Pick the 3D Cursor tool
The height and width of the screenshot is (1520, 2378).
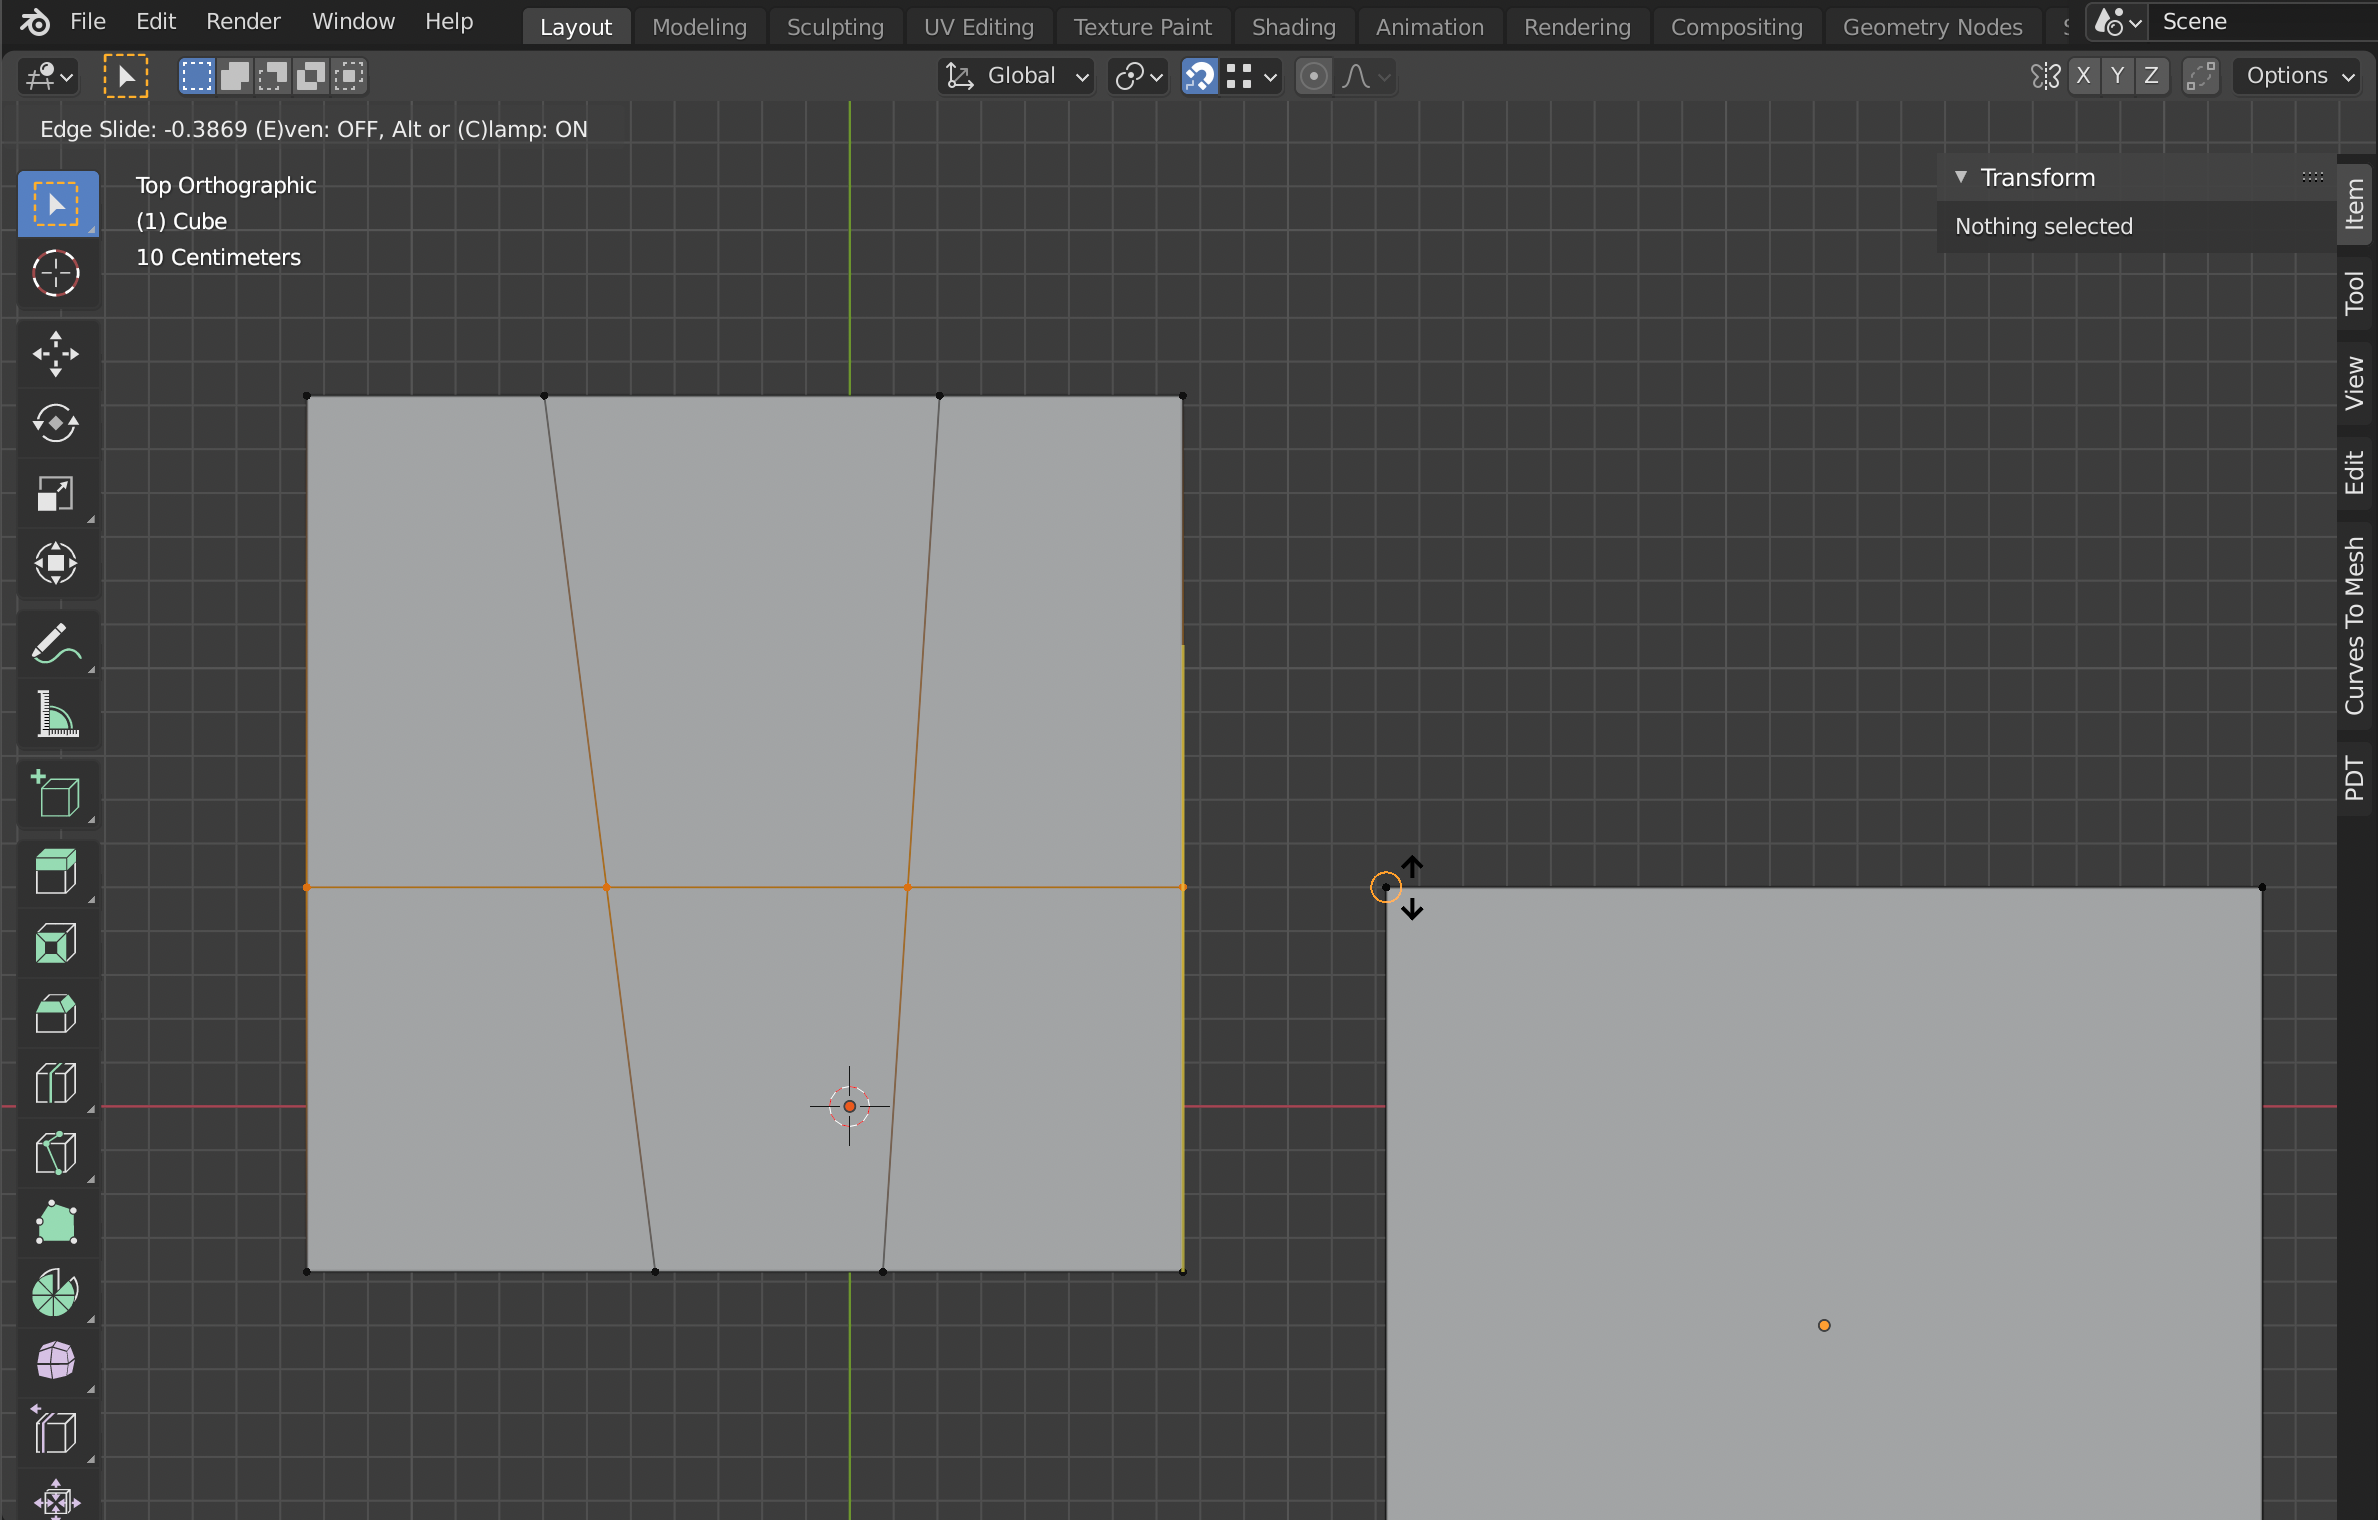coord(56,273)
